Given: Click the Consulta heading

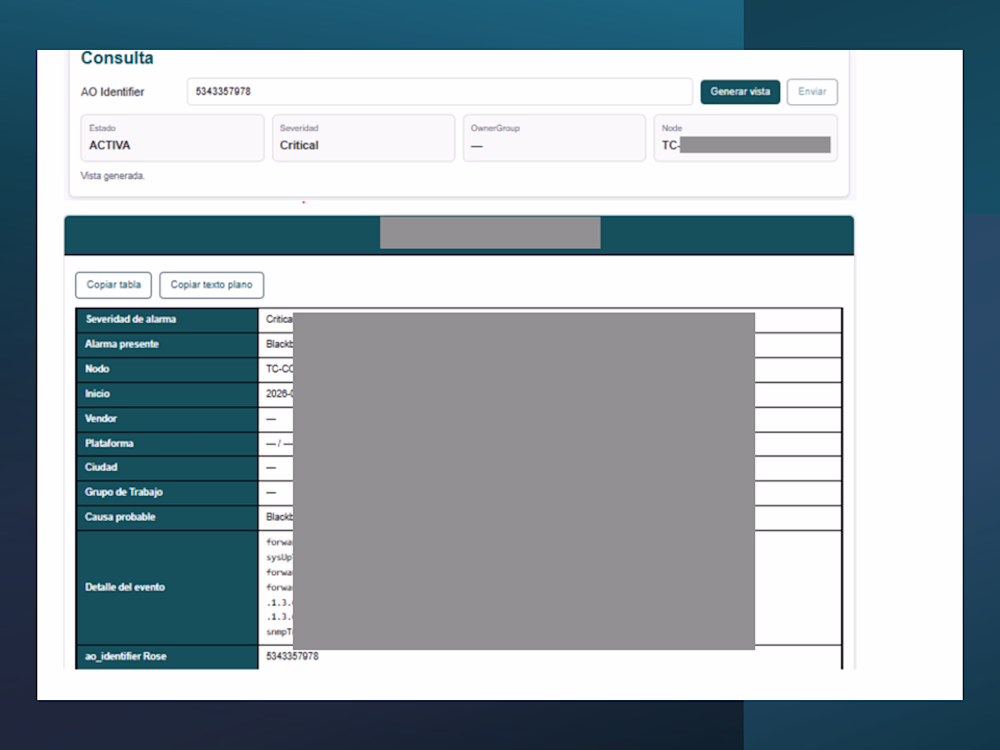Looking at the screenshot, I should (x=117, y=58).
